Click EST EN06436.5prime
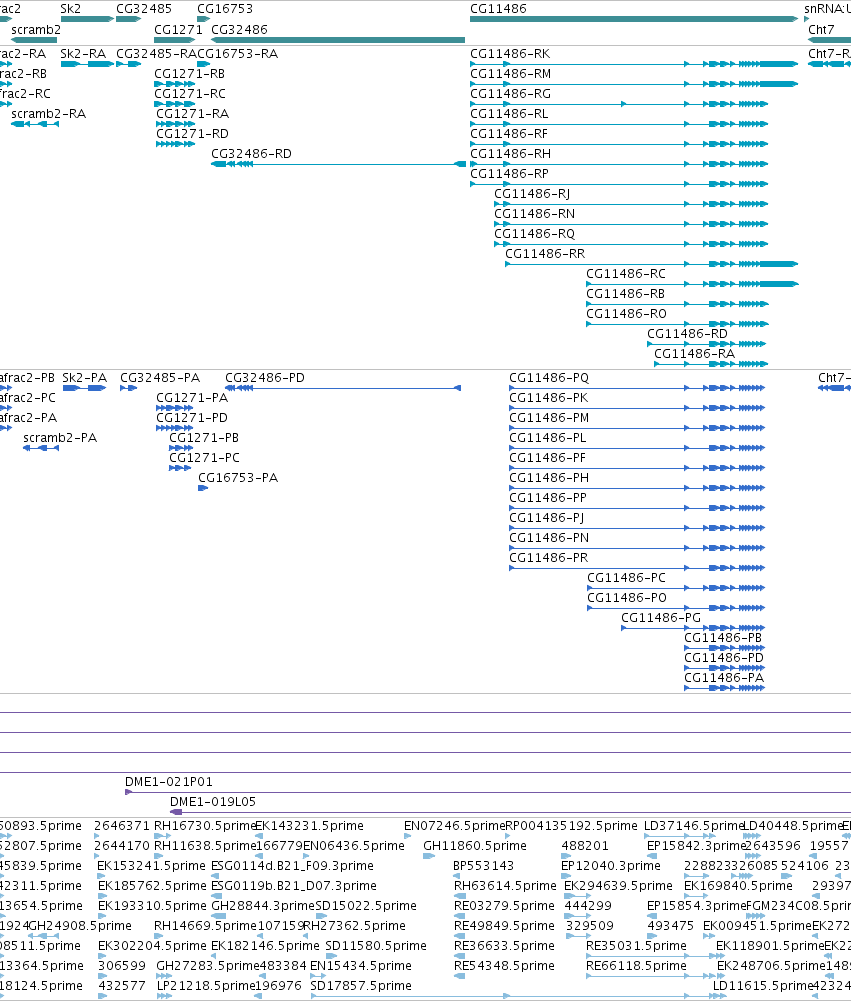 (x=353, y=846)
